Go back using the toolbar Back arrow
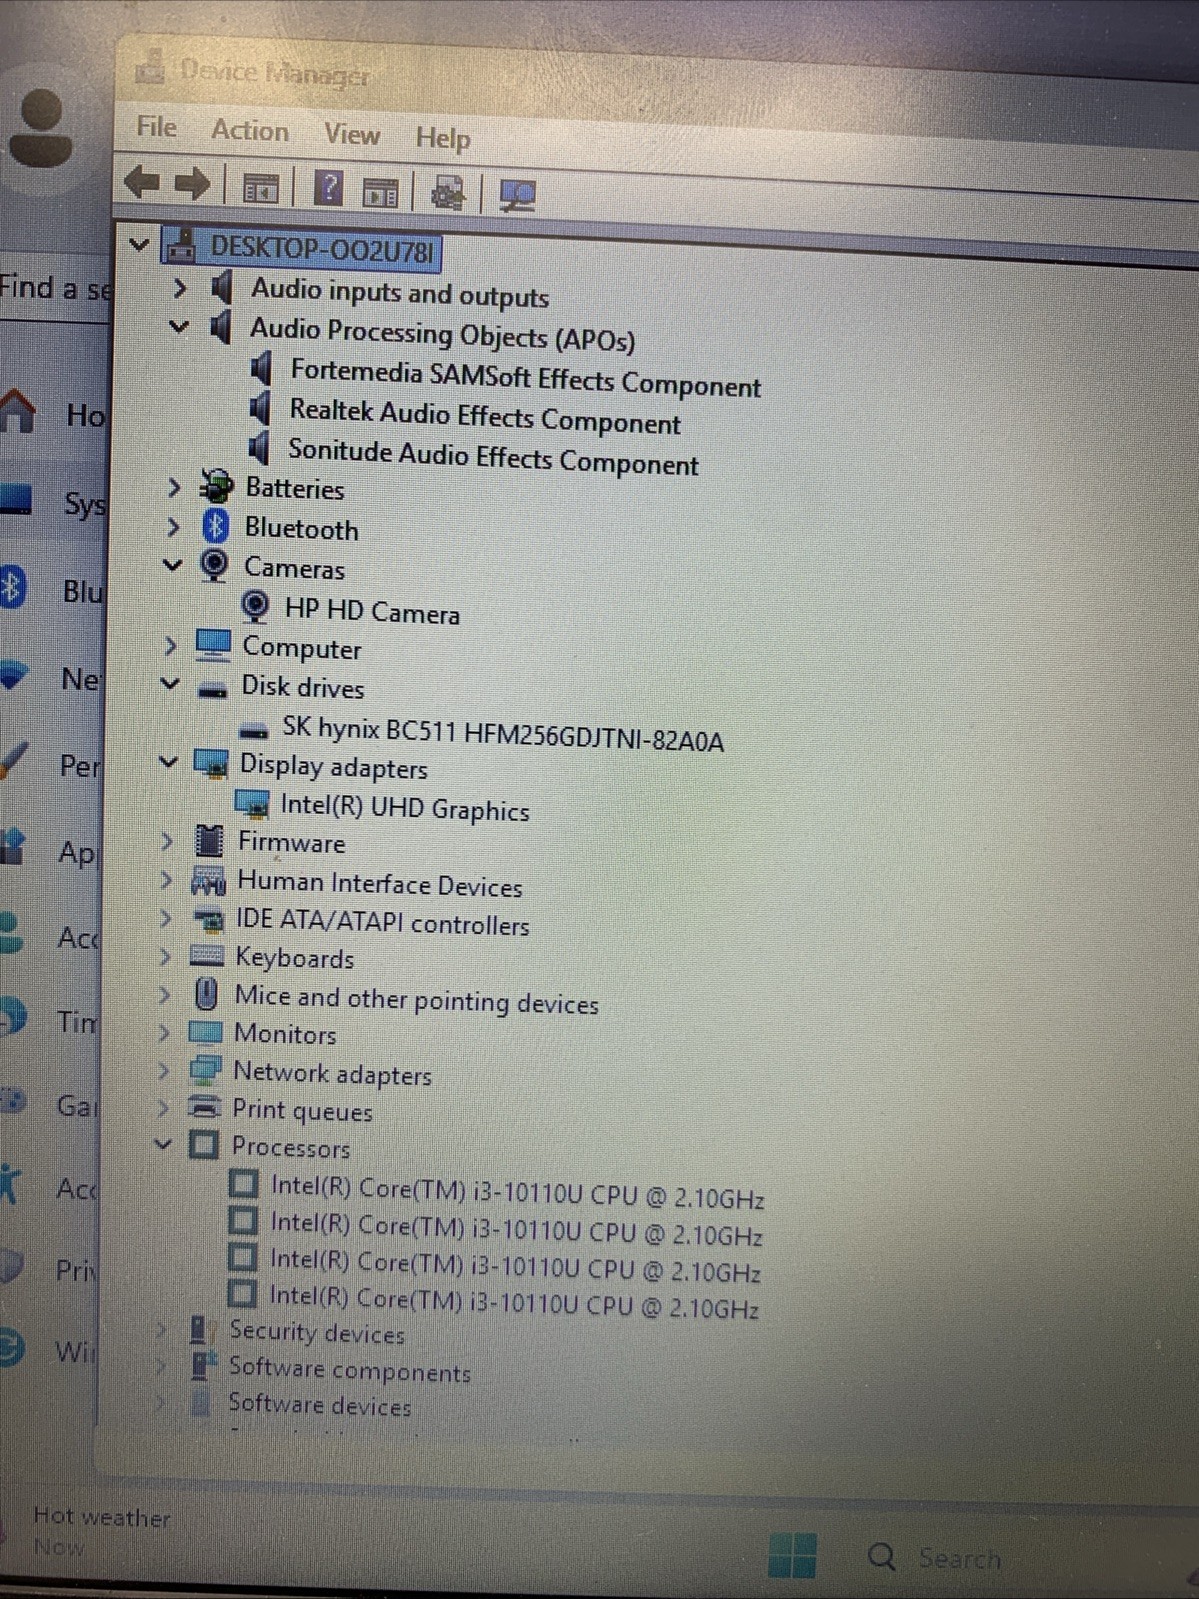Screen dimensions: 1199x1599 (x=141, y=182)
